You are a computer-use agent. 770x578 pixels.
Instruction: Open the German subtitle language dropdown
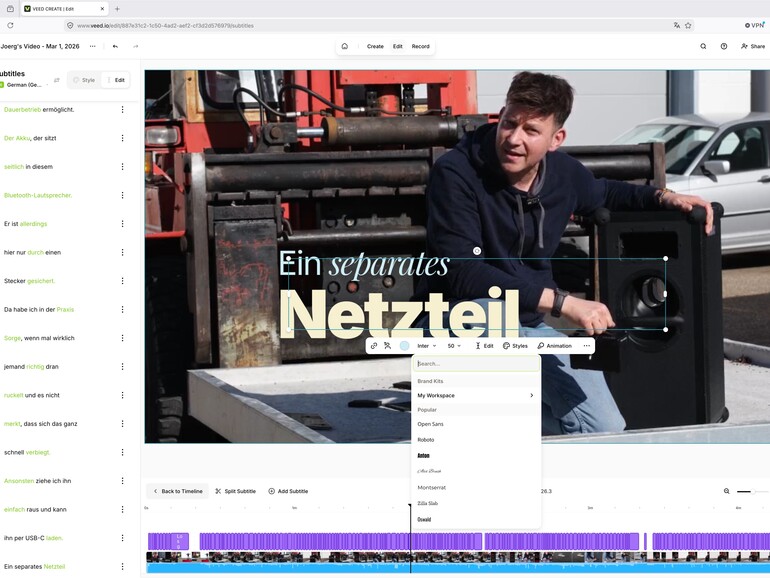click(25, 85)
